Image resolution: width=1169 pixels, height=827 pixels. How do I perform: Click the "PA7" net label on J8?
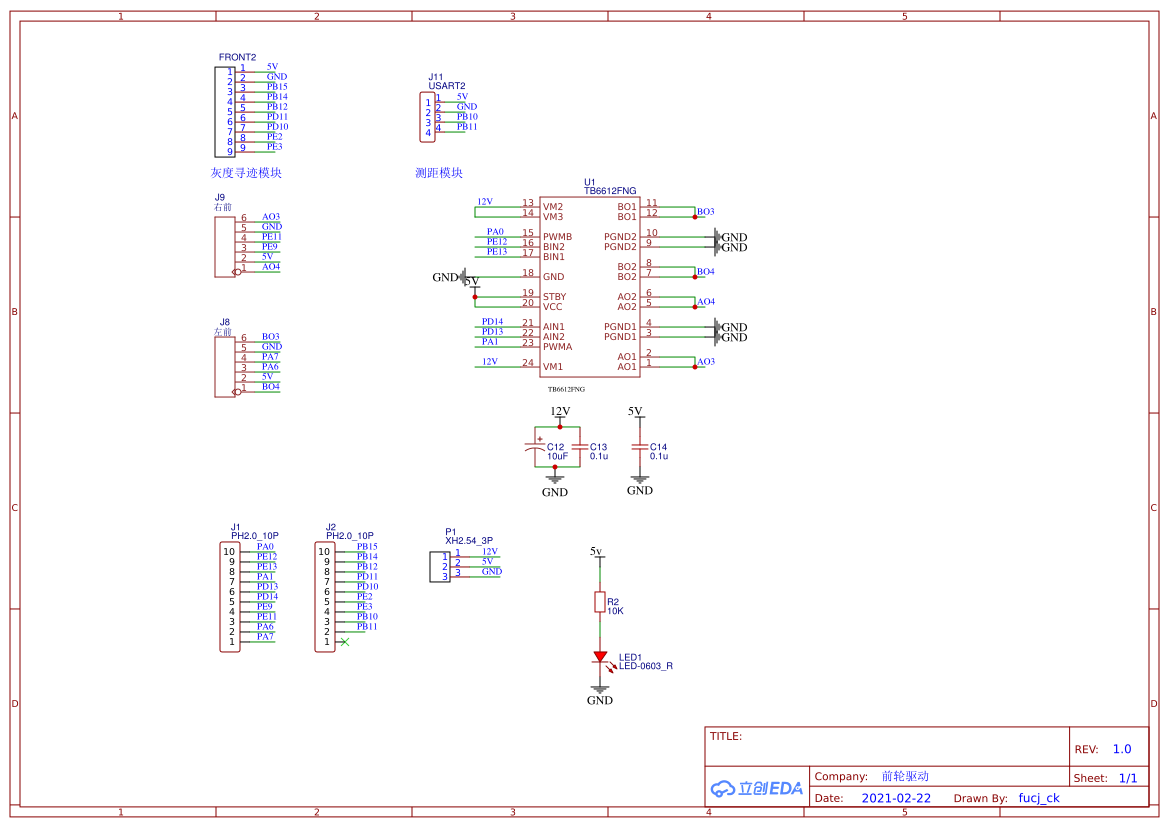point(270,357)
